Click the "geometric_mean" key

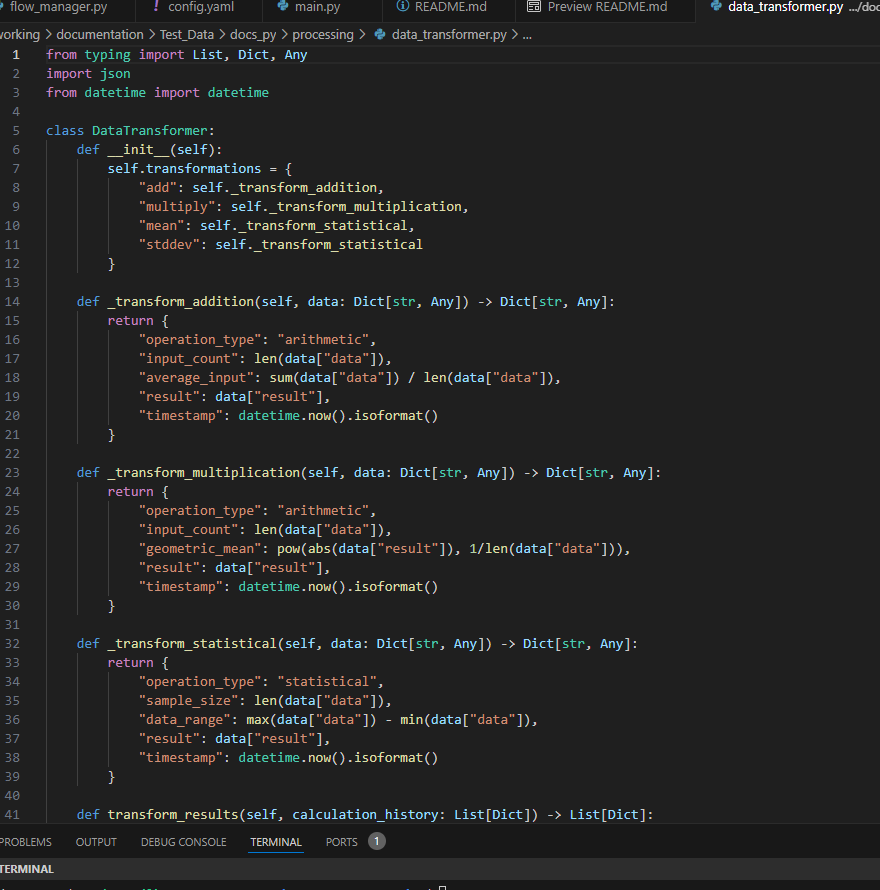pyautogui.click(x=200, y=548)
